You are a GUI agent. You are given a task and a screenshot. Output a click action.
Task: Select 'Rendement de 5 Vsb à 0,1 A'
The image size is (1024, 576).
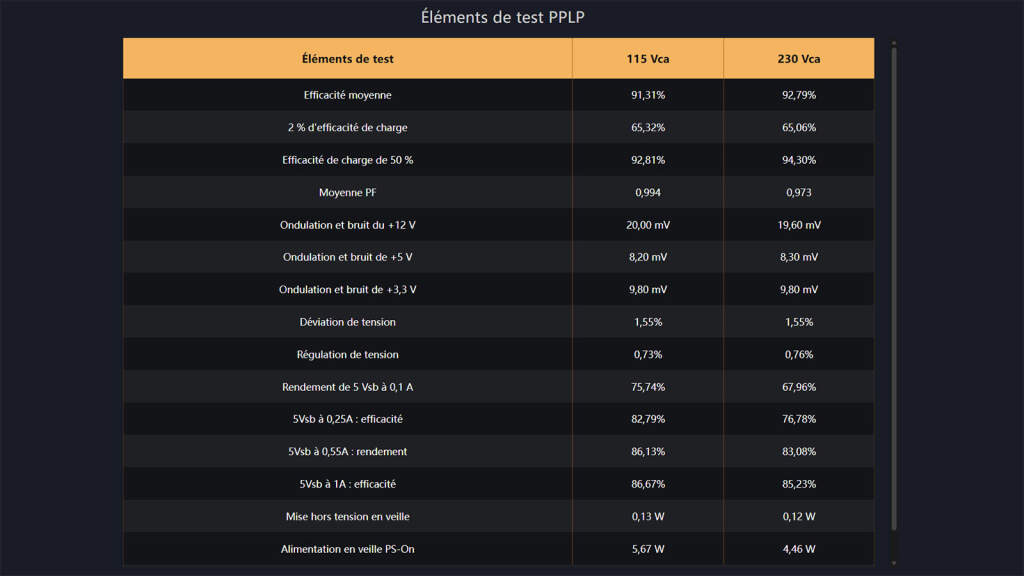347,387
